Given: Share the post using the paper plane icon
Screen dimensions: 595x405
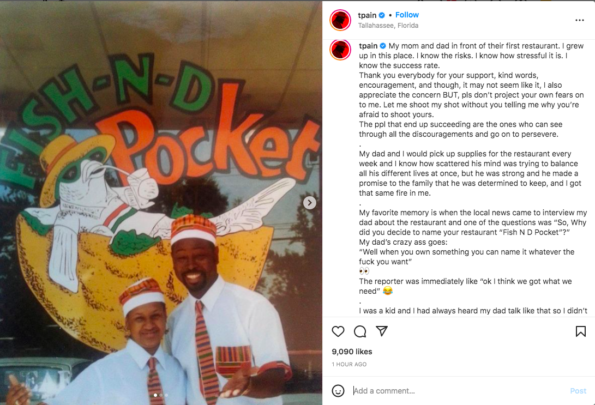Looking at the screenshot, I should coord(381,331).
